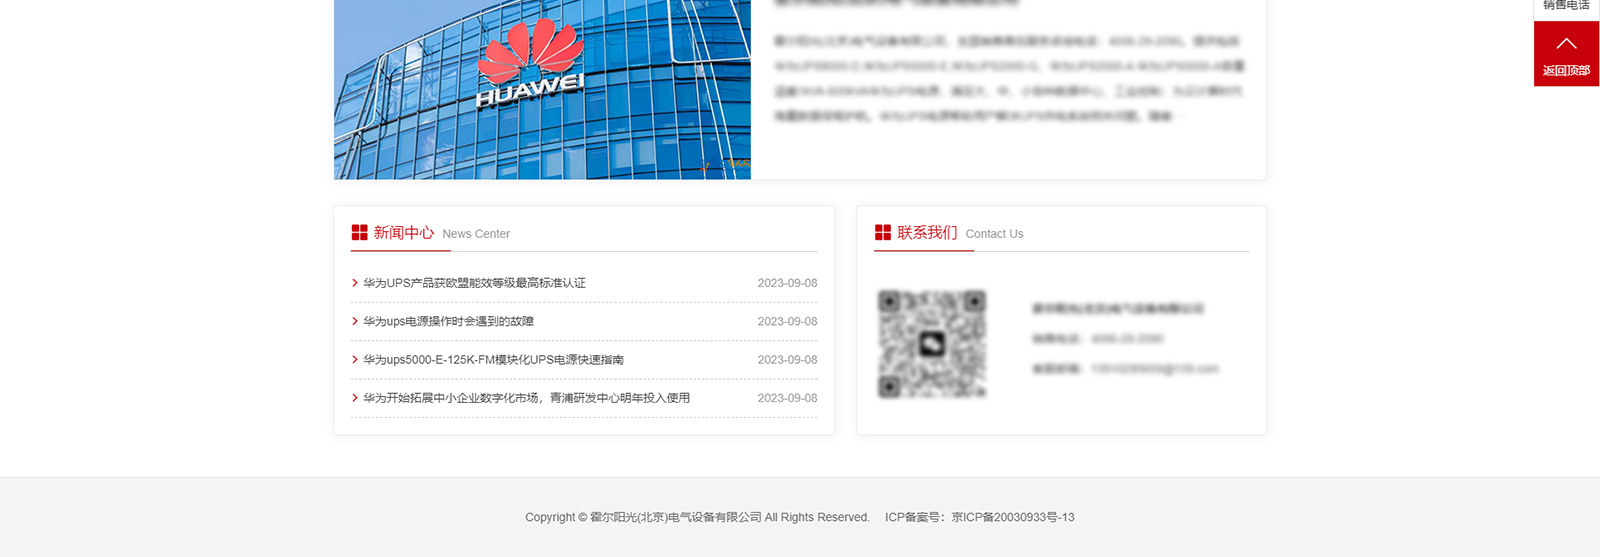Click the red grid icon beside 联系我们
1600x557 pixels.
click(883, 232)
